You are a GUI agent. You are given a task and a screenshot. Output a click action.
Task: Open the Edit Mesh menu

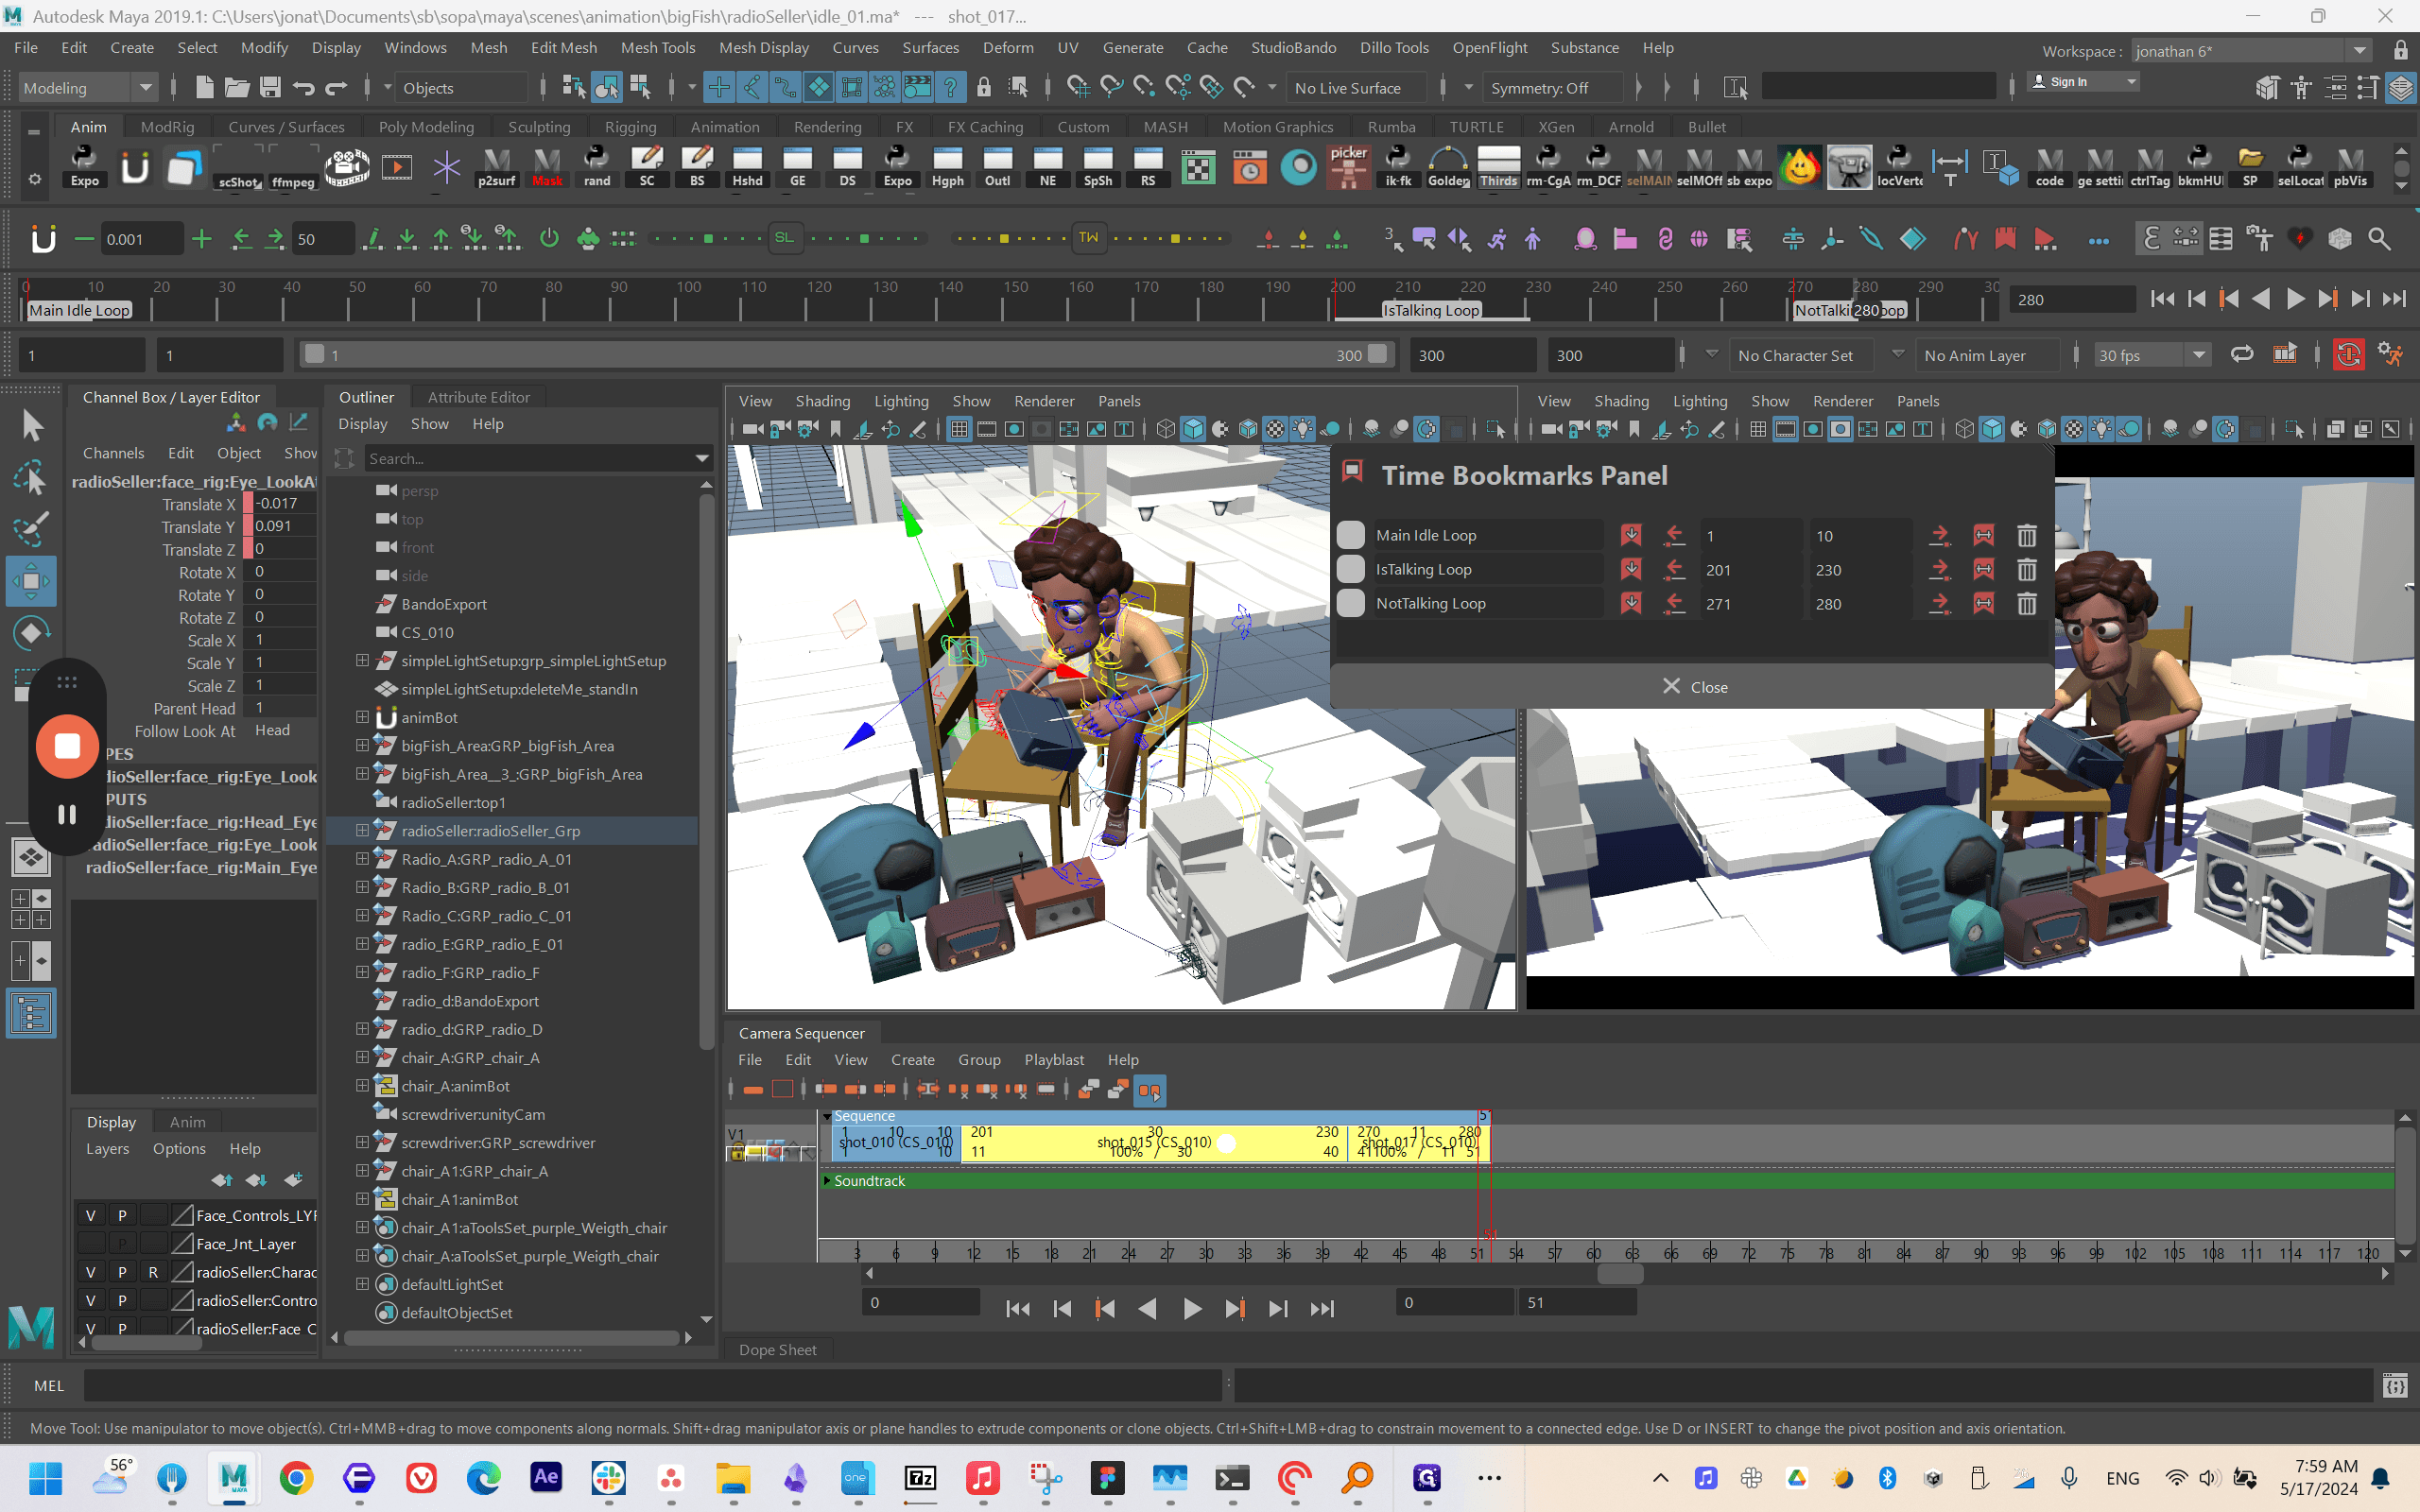563,47
